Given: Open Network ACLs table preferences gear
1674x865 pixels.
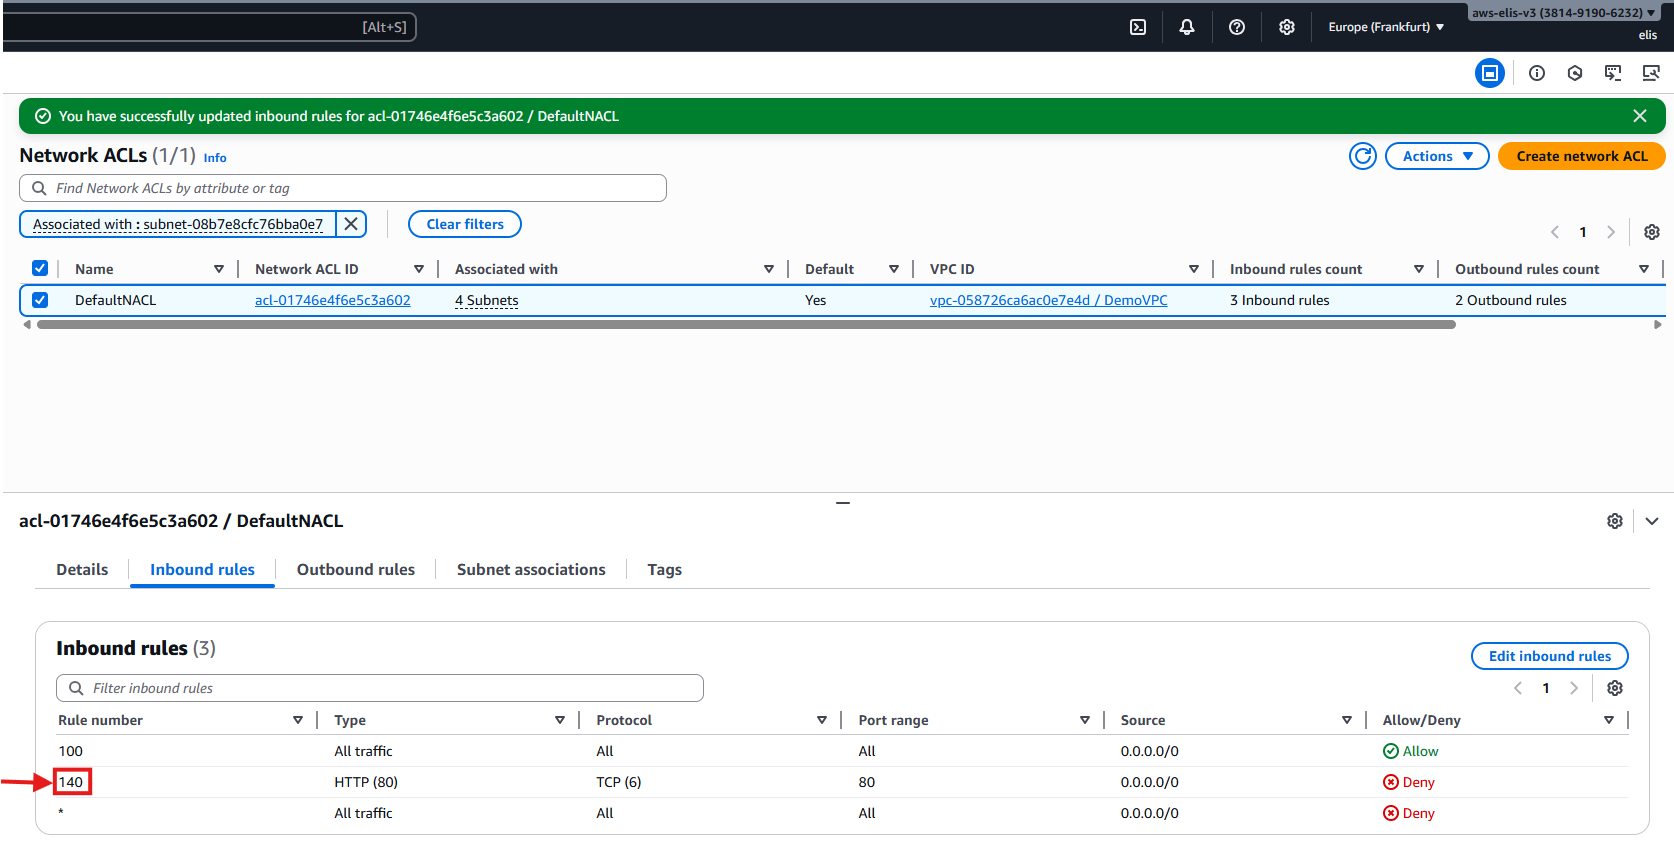Looking at the screenshot, I should point(1652,232).
